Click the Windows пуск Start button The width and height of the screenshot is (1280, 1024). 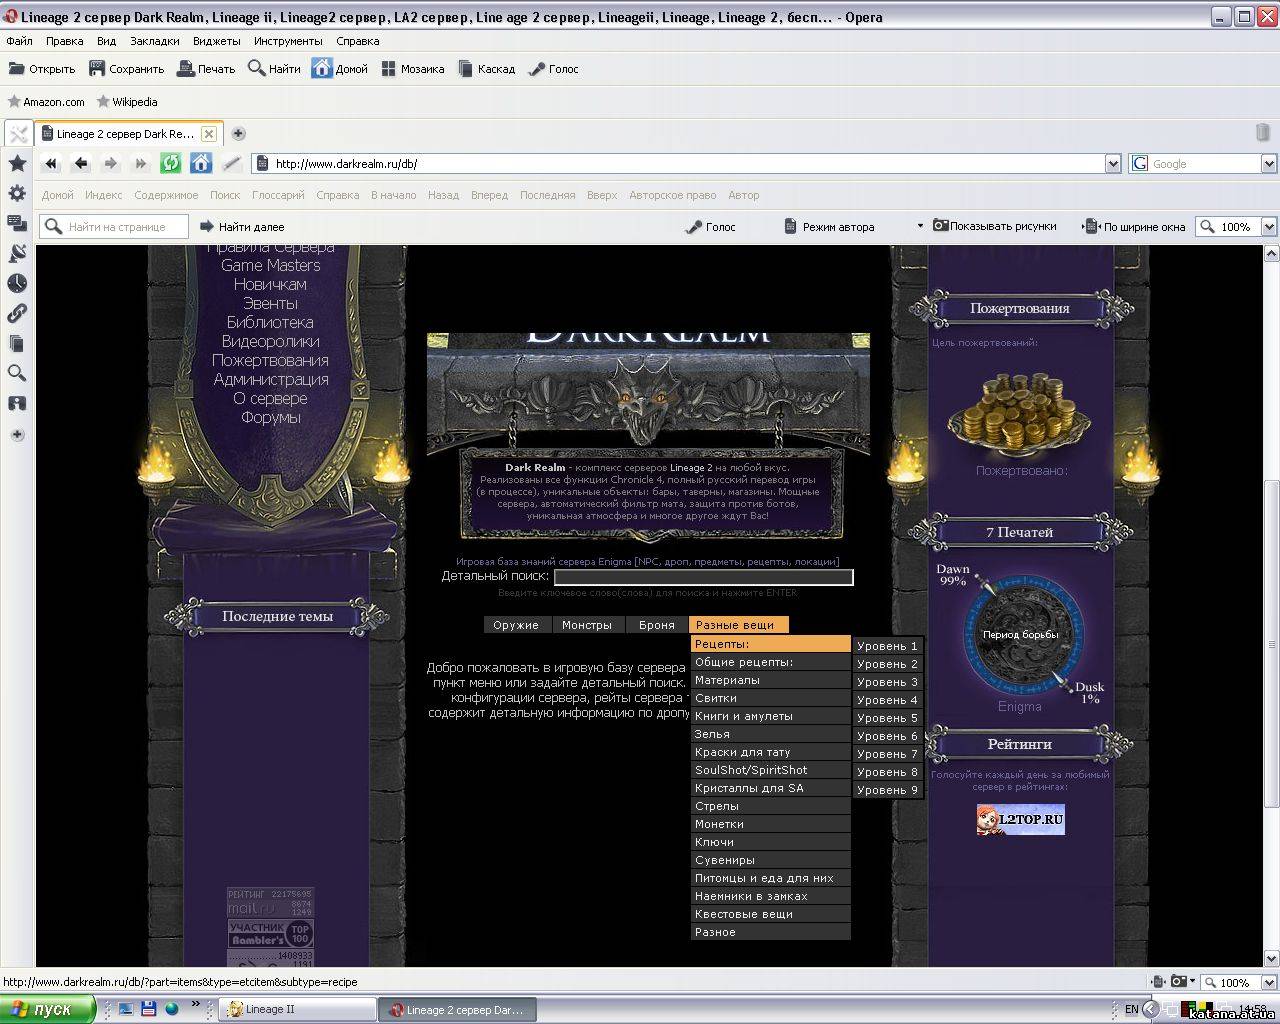[x=47, y=1009]
